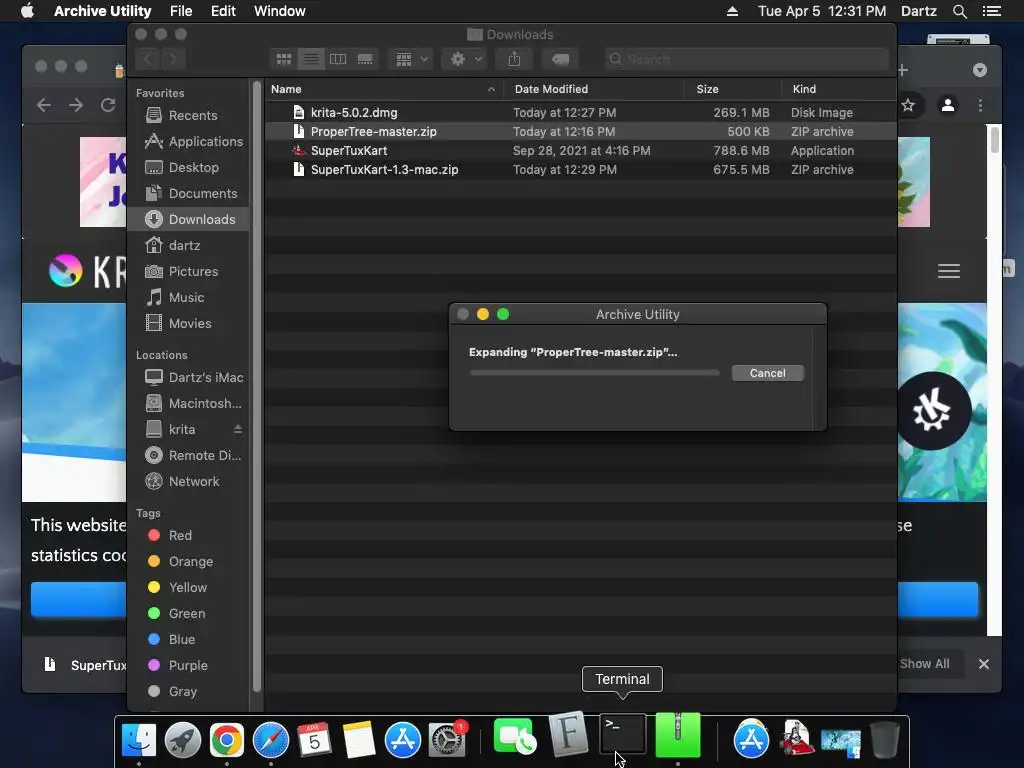The height and width of the screenshot is (768, 1024).
Task: Select the Green tag
Action: [x=189, y=614]
